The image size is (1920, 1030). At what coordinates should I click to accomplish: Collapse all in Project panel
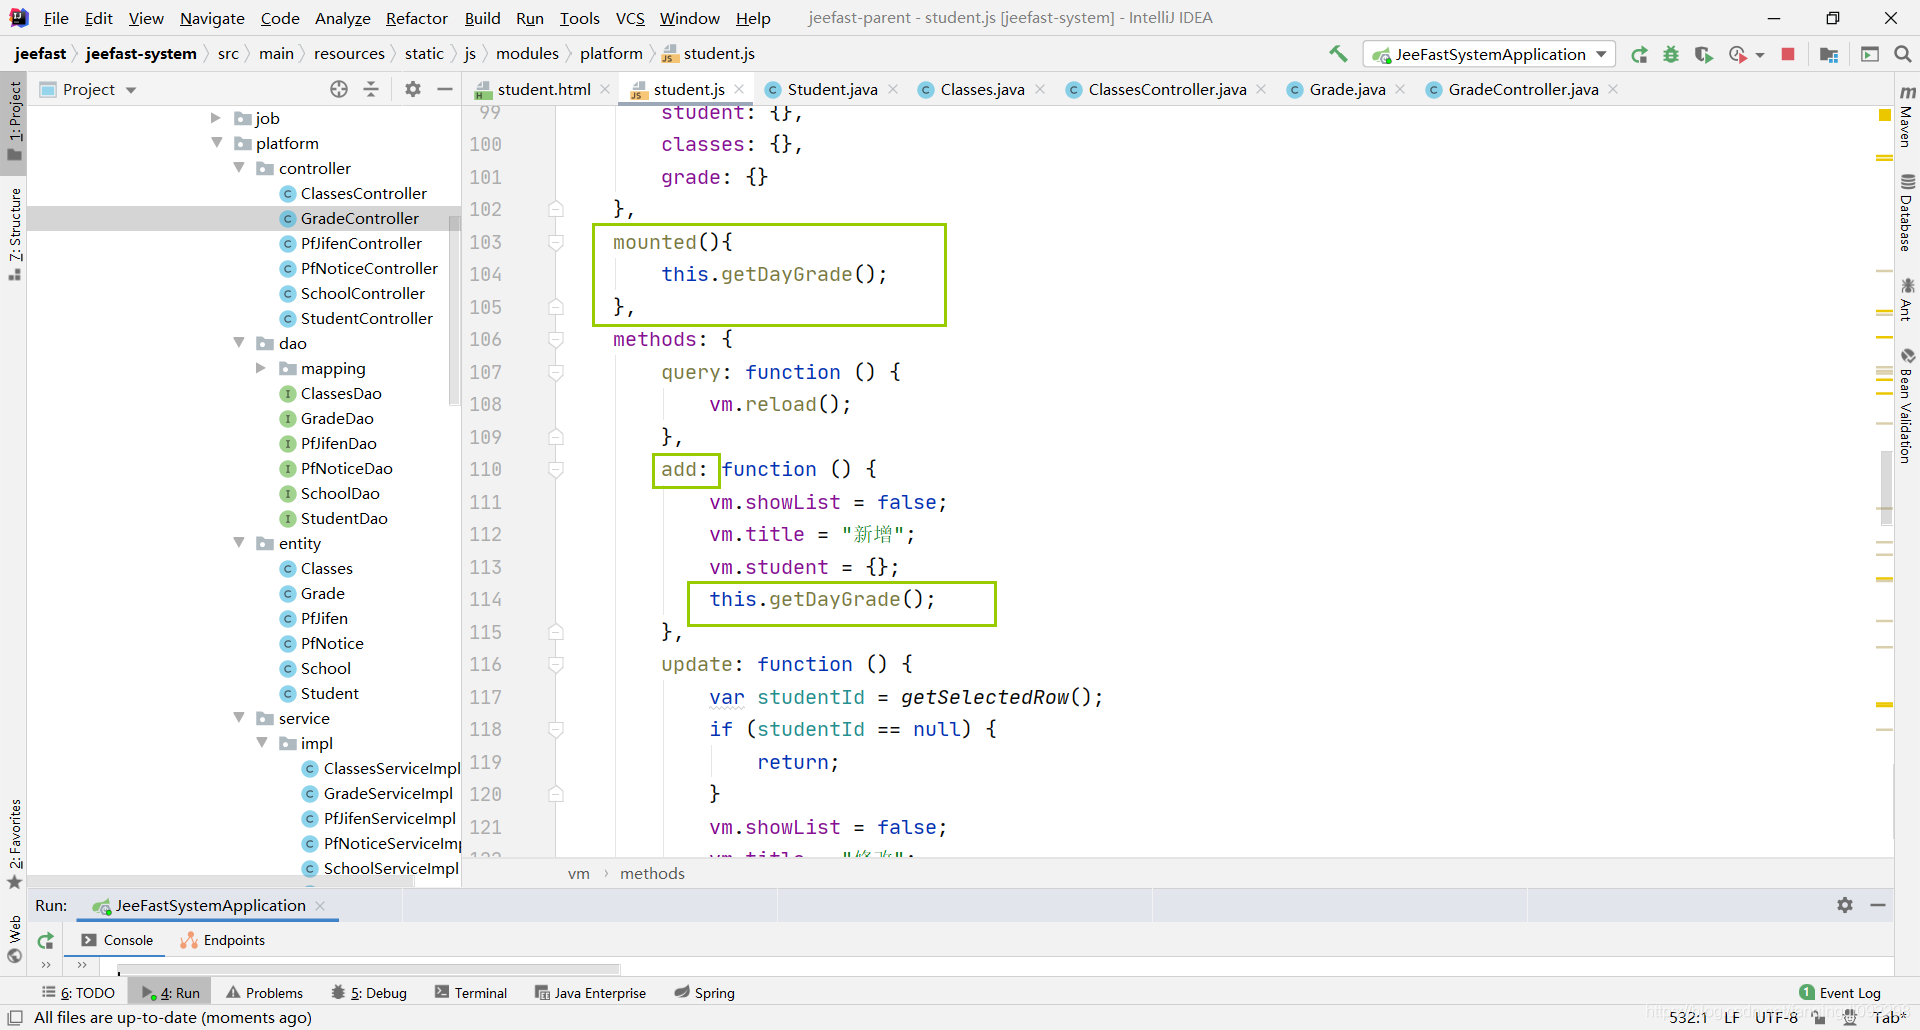click(x=371, y=89)
